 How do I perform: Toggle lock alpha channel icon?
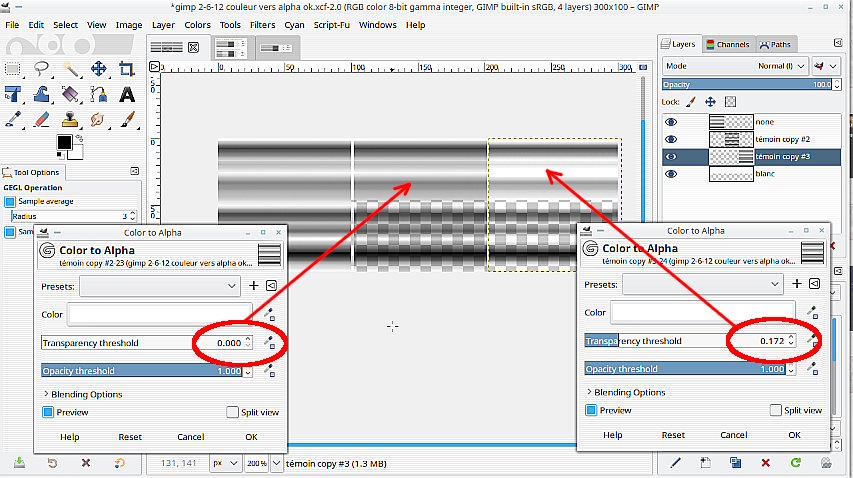[731, 102]
